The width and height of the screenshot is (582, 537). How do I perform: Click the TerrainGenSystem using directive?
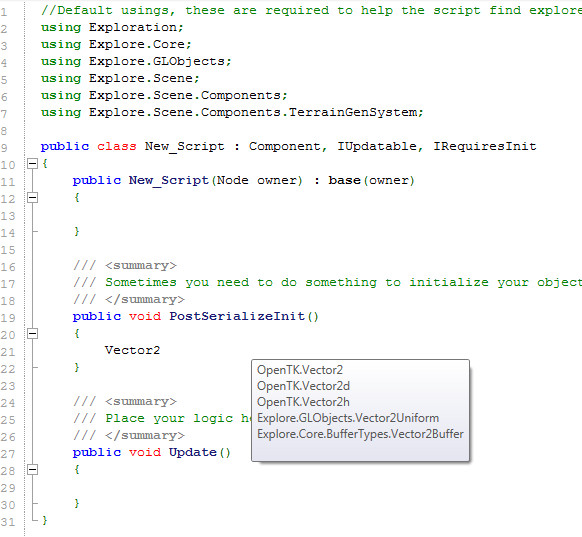(x=232, y=112)
